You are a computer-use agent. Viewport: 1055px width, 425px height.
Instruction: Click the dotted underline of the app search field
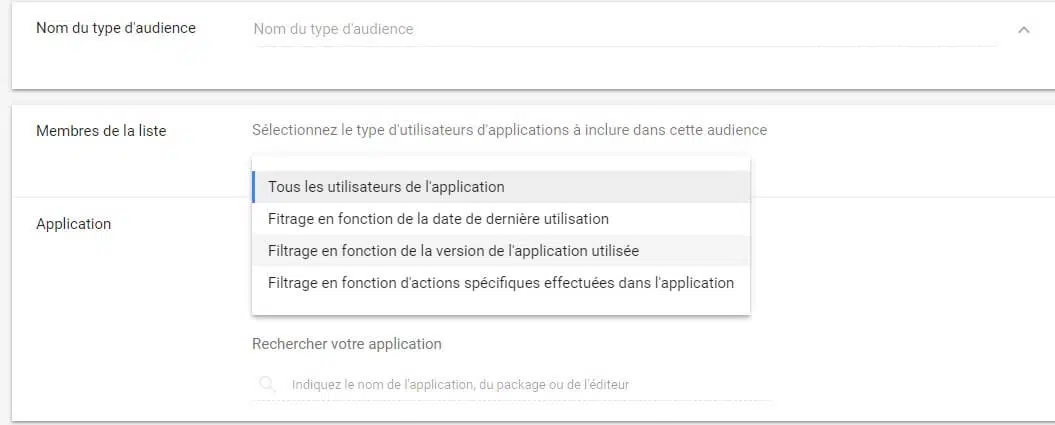point(510,401)
